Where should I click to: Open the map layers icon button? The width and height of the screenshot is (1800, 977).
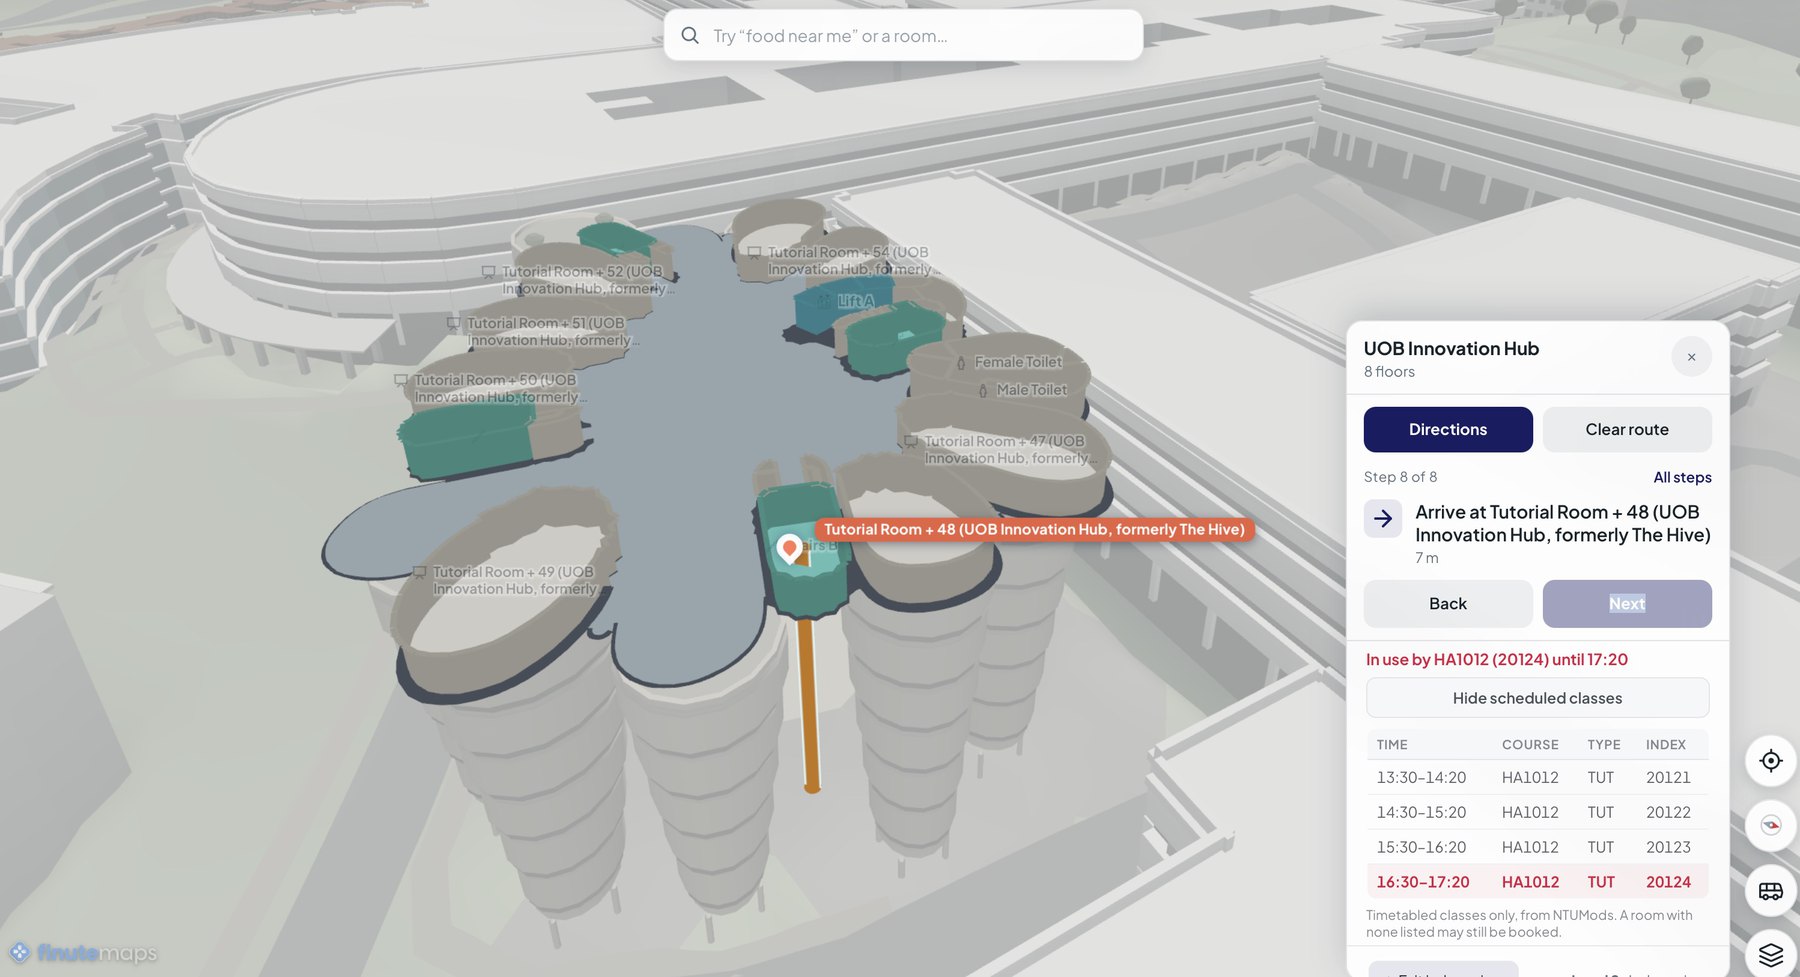pyautogui.click(x=1771, y=954)
